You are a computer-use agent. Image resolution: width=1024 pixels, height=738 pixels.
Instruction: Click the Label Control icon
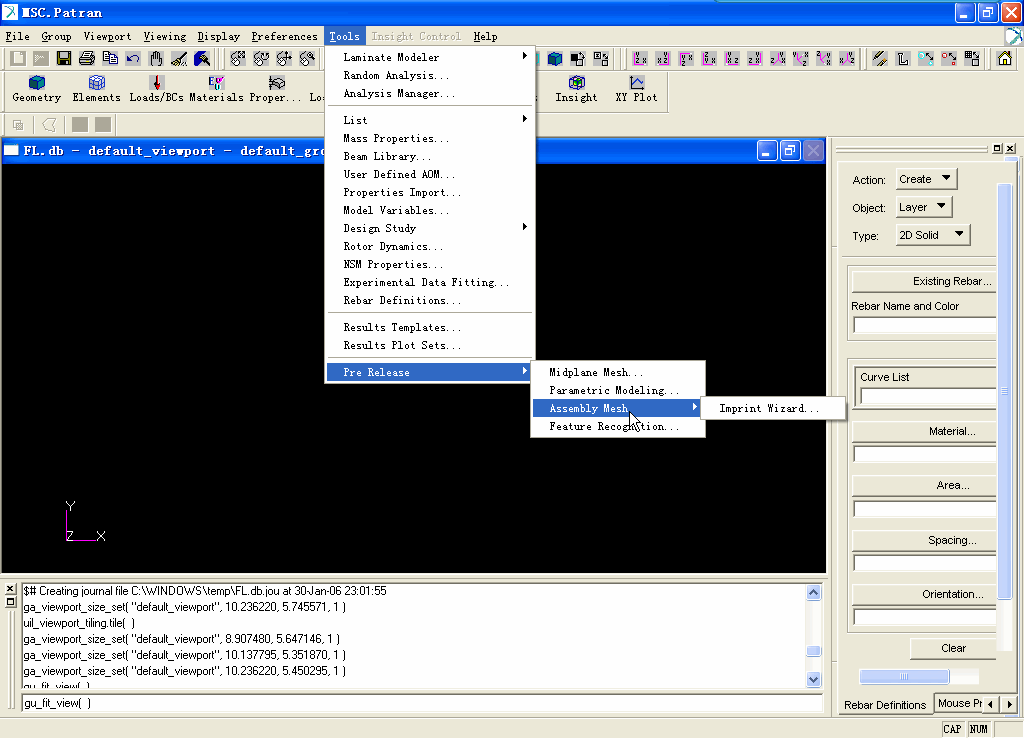903,59
